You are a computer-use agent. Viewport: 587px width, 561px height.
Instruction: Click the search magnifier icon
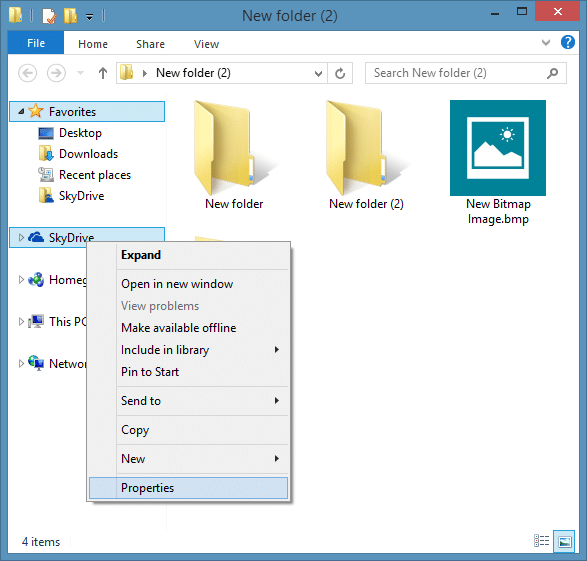[552, 73]
